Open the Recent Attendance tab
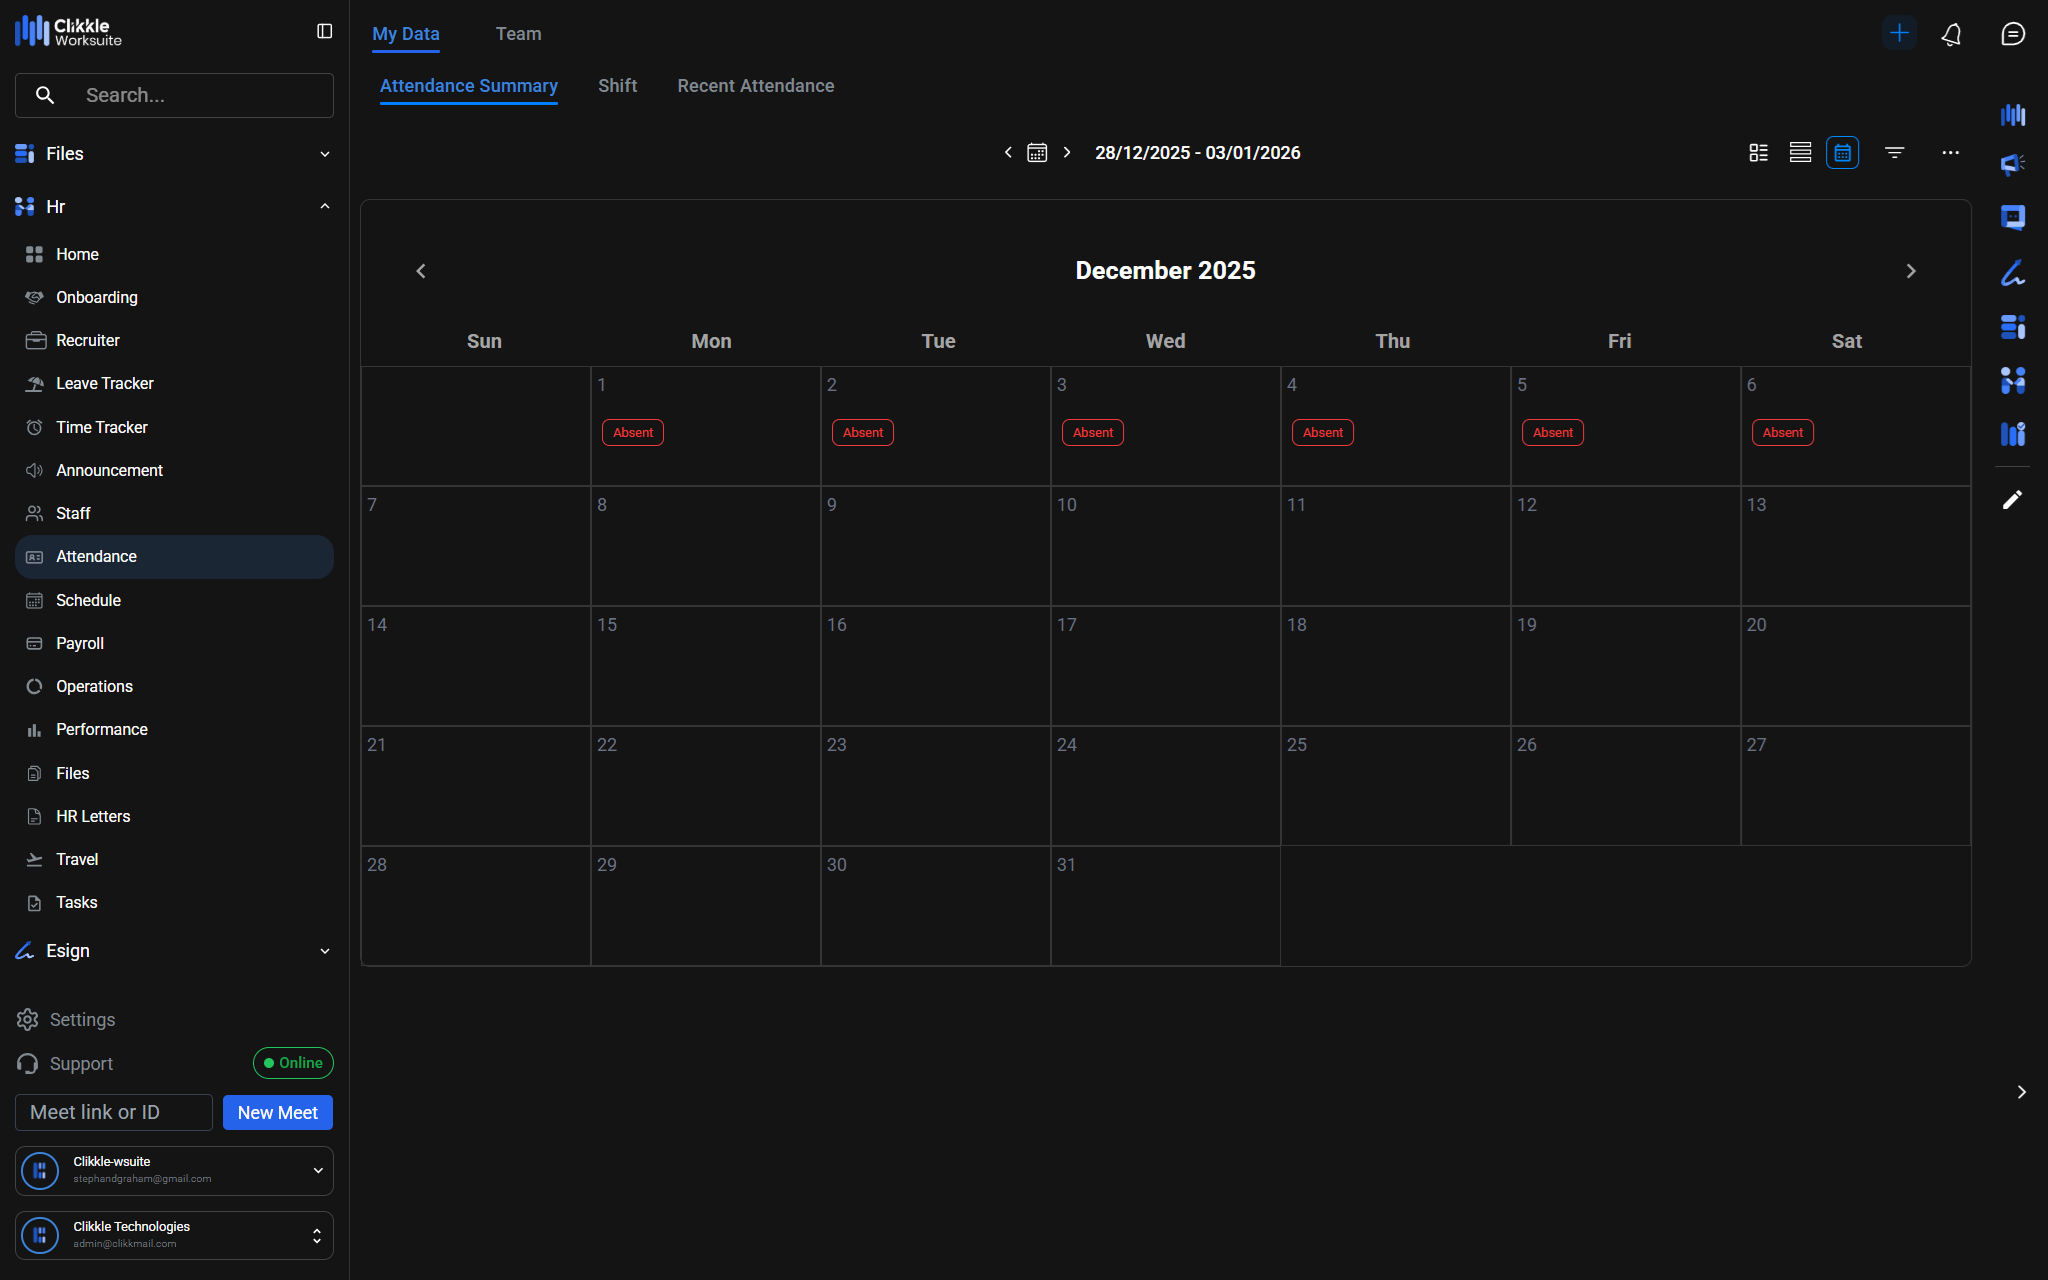Image resolution: width=2048 pixels, height=1280 pixels. (x=755, y=86)
